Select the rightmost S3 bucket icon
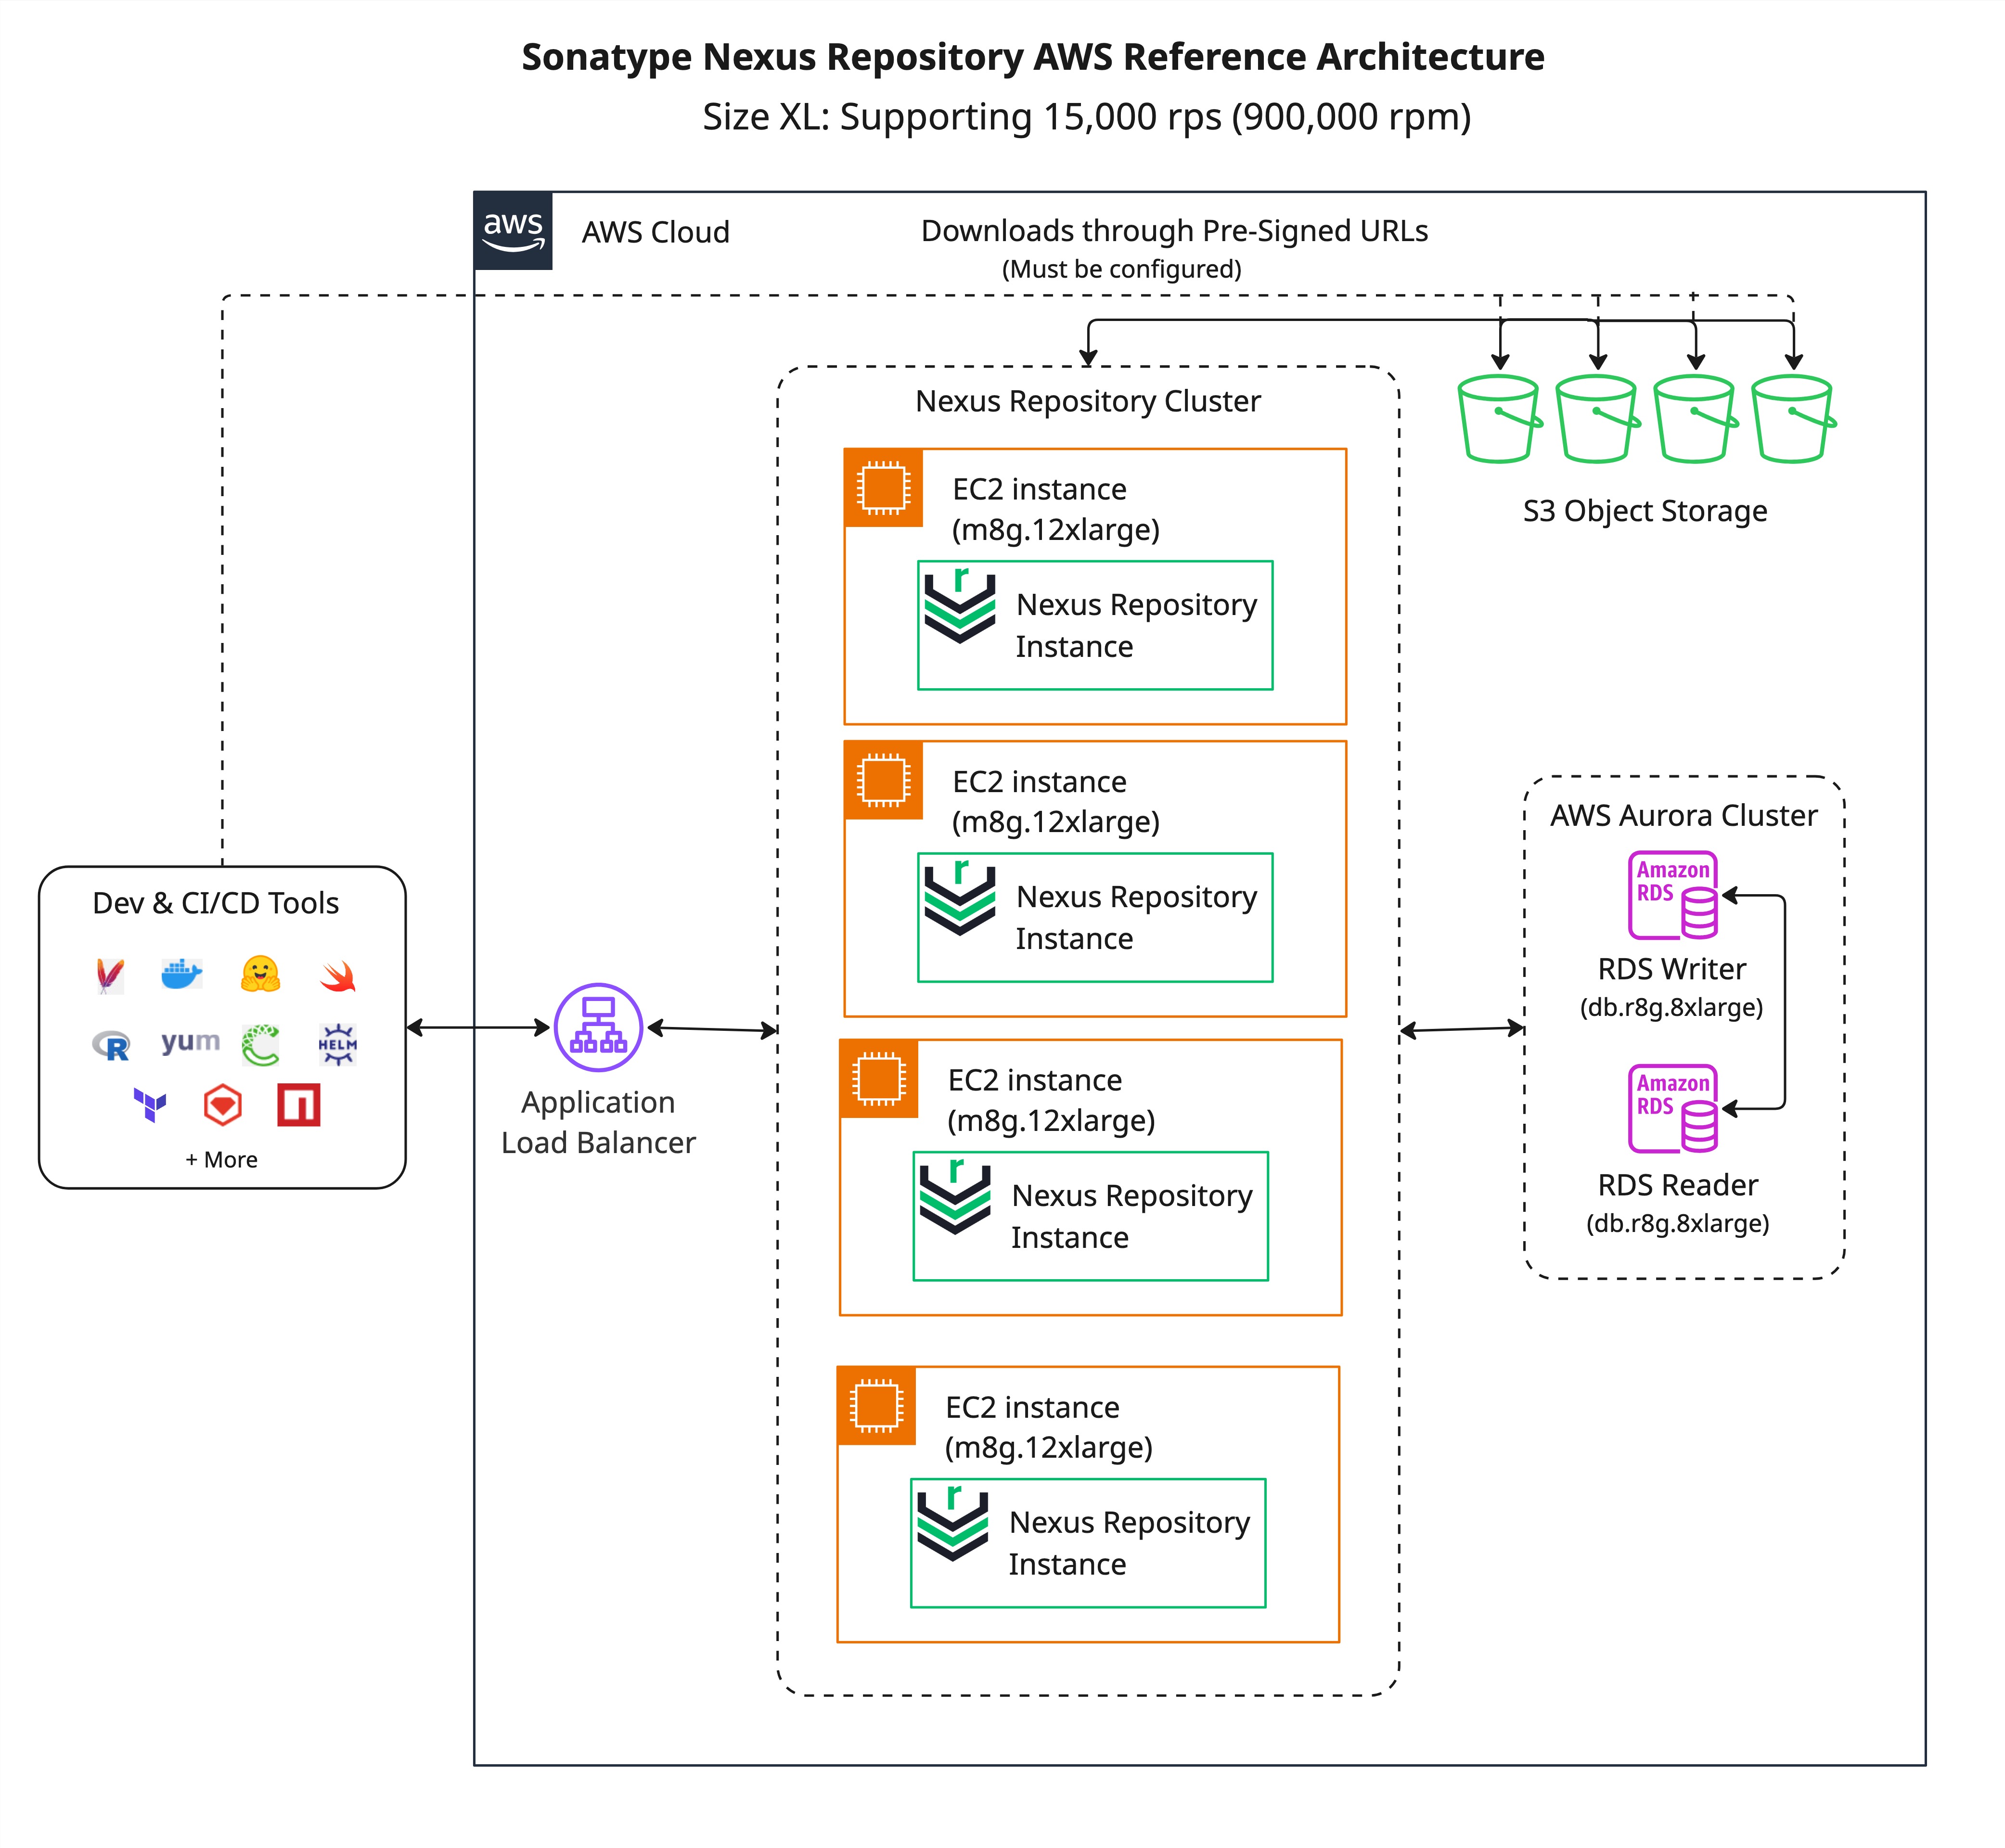This screenshot has height=1848, width=2005. coord(1793,419)
